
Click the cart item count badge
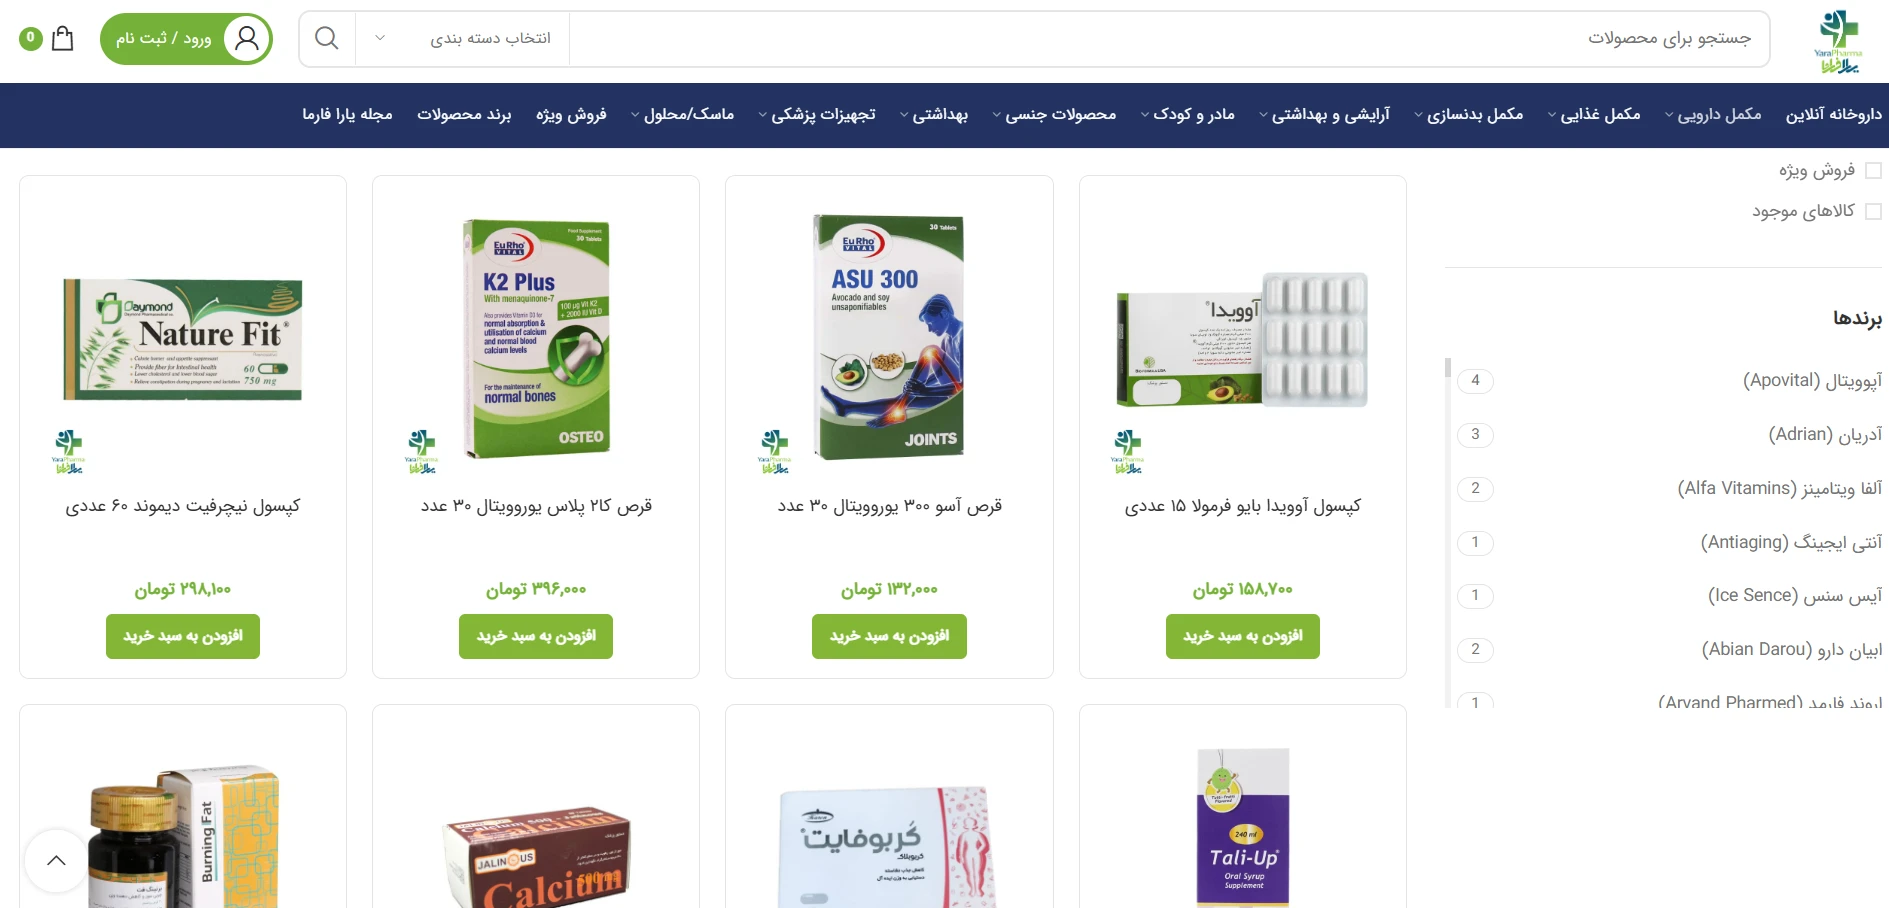point(31,38)
